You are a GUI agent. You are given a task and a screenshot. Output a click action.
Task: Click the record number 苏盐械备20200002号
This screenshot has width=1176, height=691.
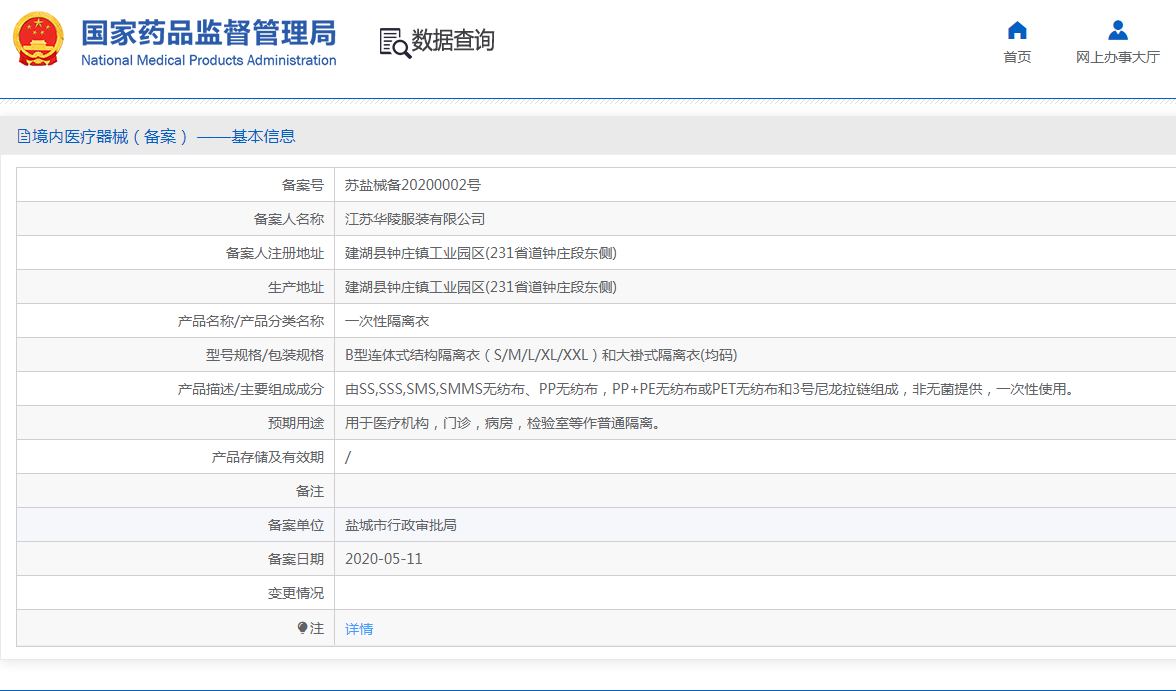413,185
